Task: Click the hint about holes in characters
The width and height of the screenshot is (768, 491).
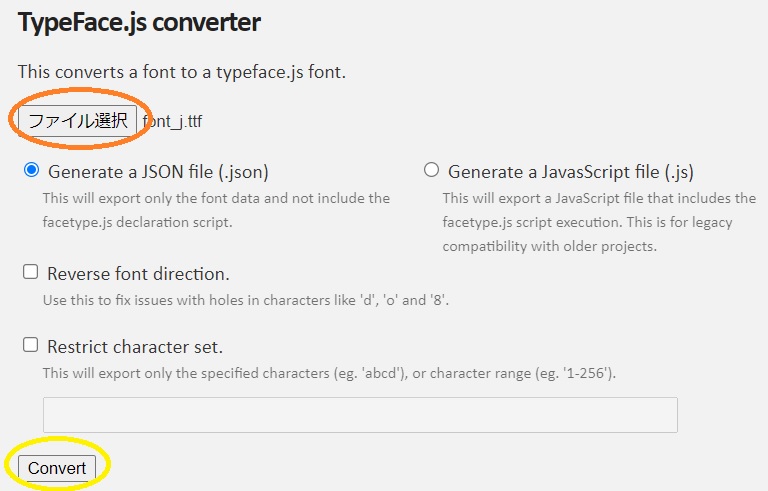Action: (245, 299)
